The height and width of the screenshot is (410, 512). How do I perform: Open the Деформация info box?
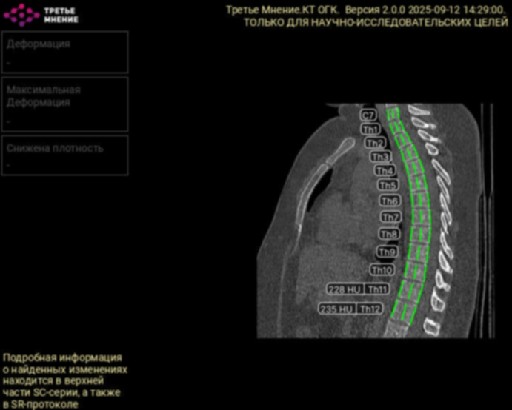pos(65,52)
